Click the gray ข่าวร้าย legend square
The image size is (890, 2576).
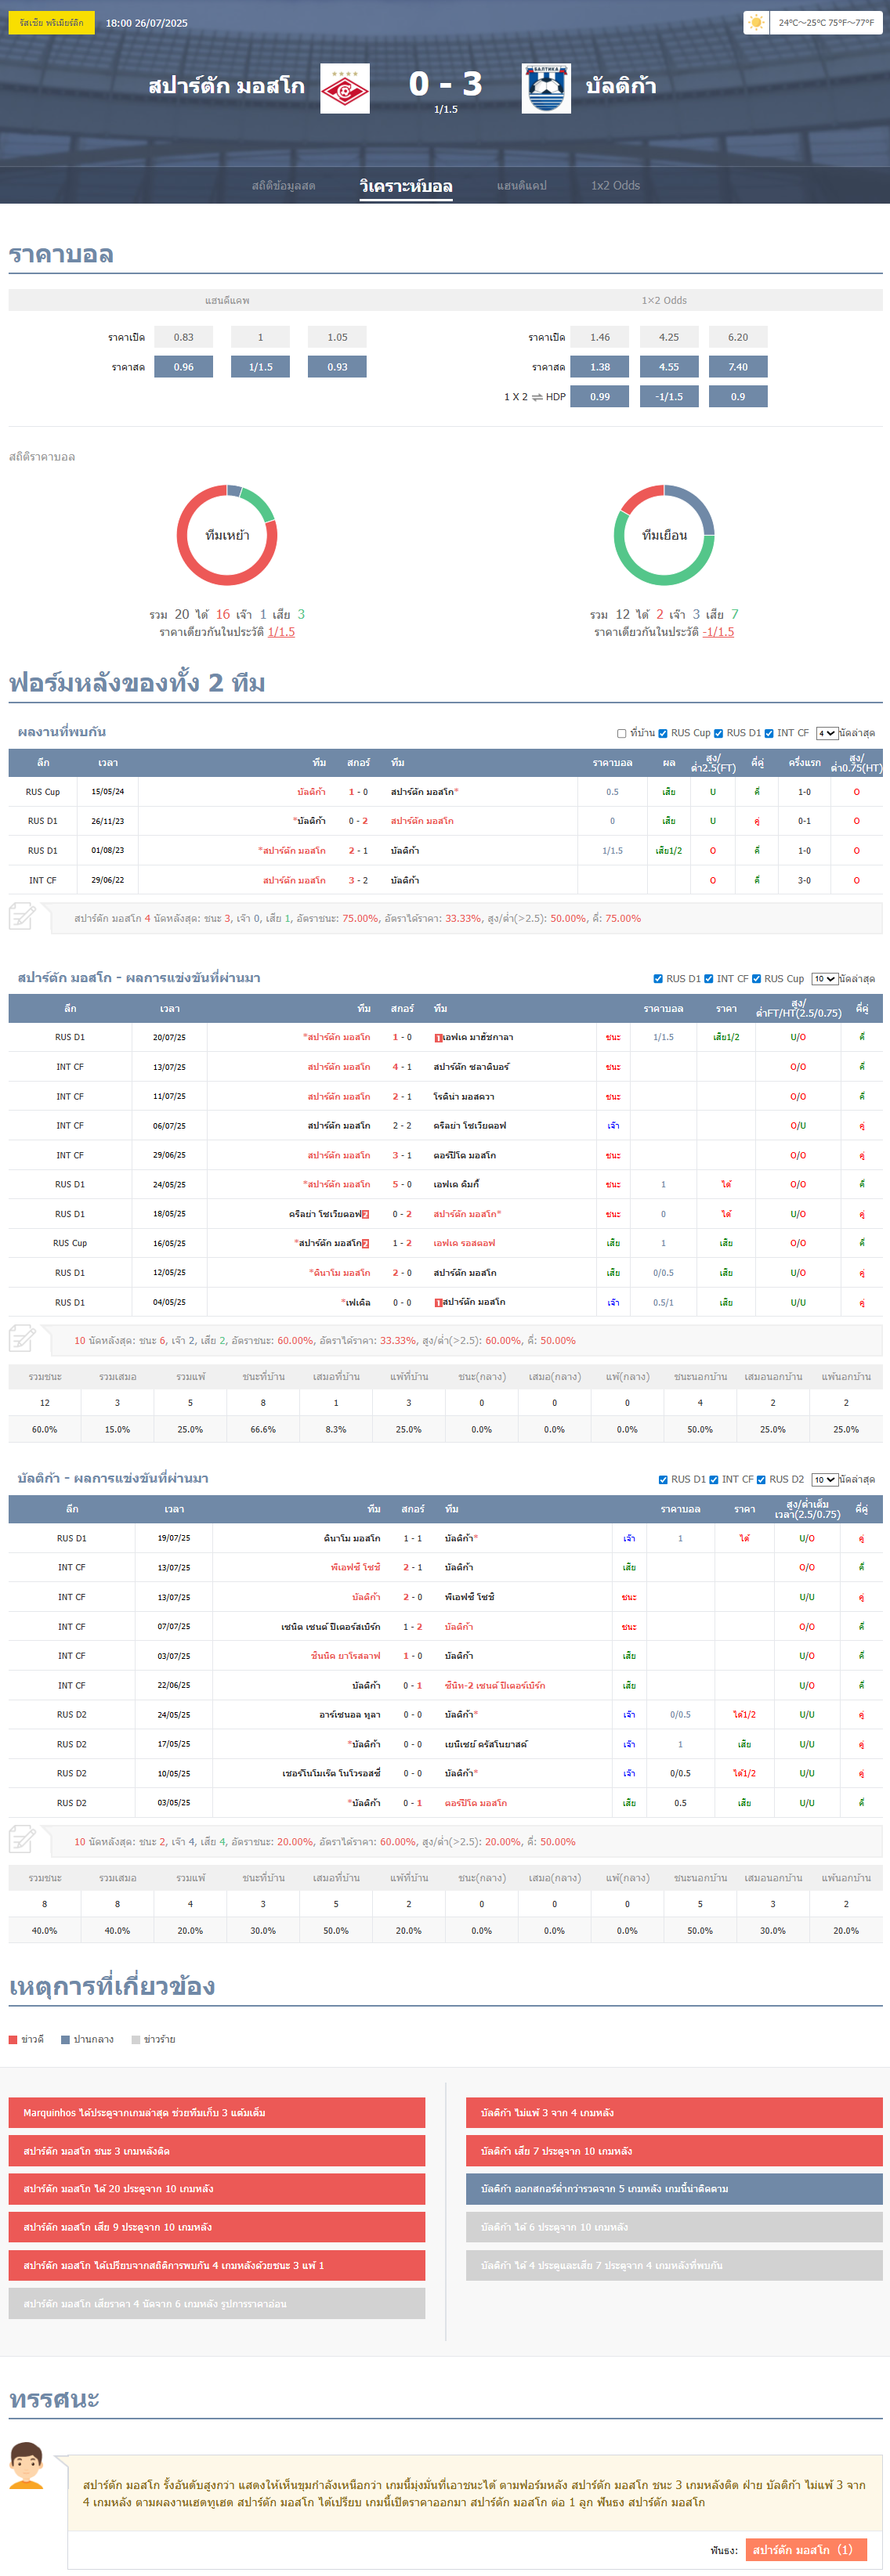[136, 2039]
